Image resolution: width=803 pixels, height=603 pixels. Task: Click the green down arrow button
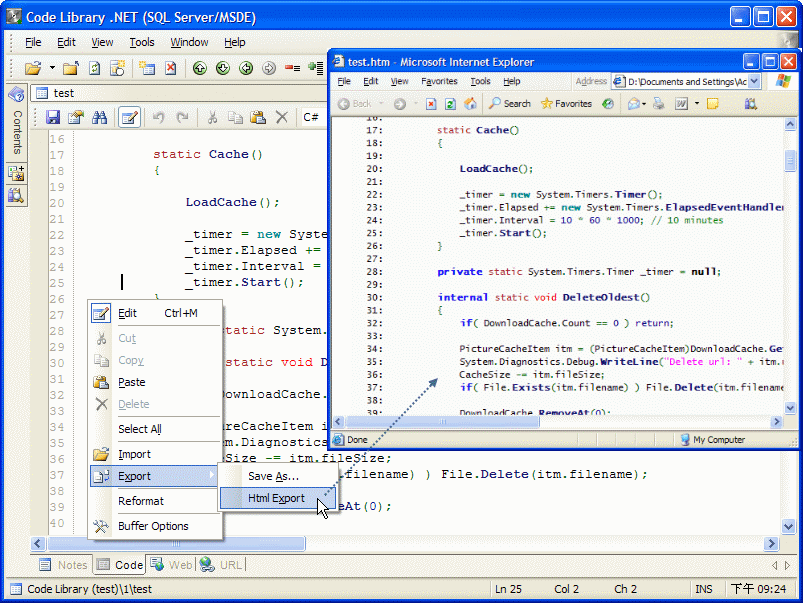click(223, 68)
